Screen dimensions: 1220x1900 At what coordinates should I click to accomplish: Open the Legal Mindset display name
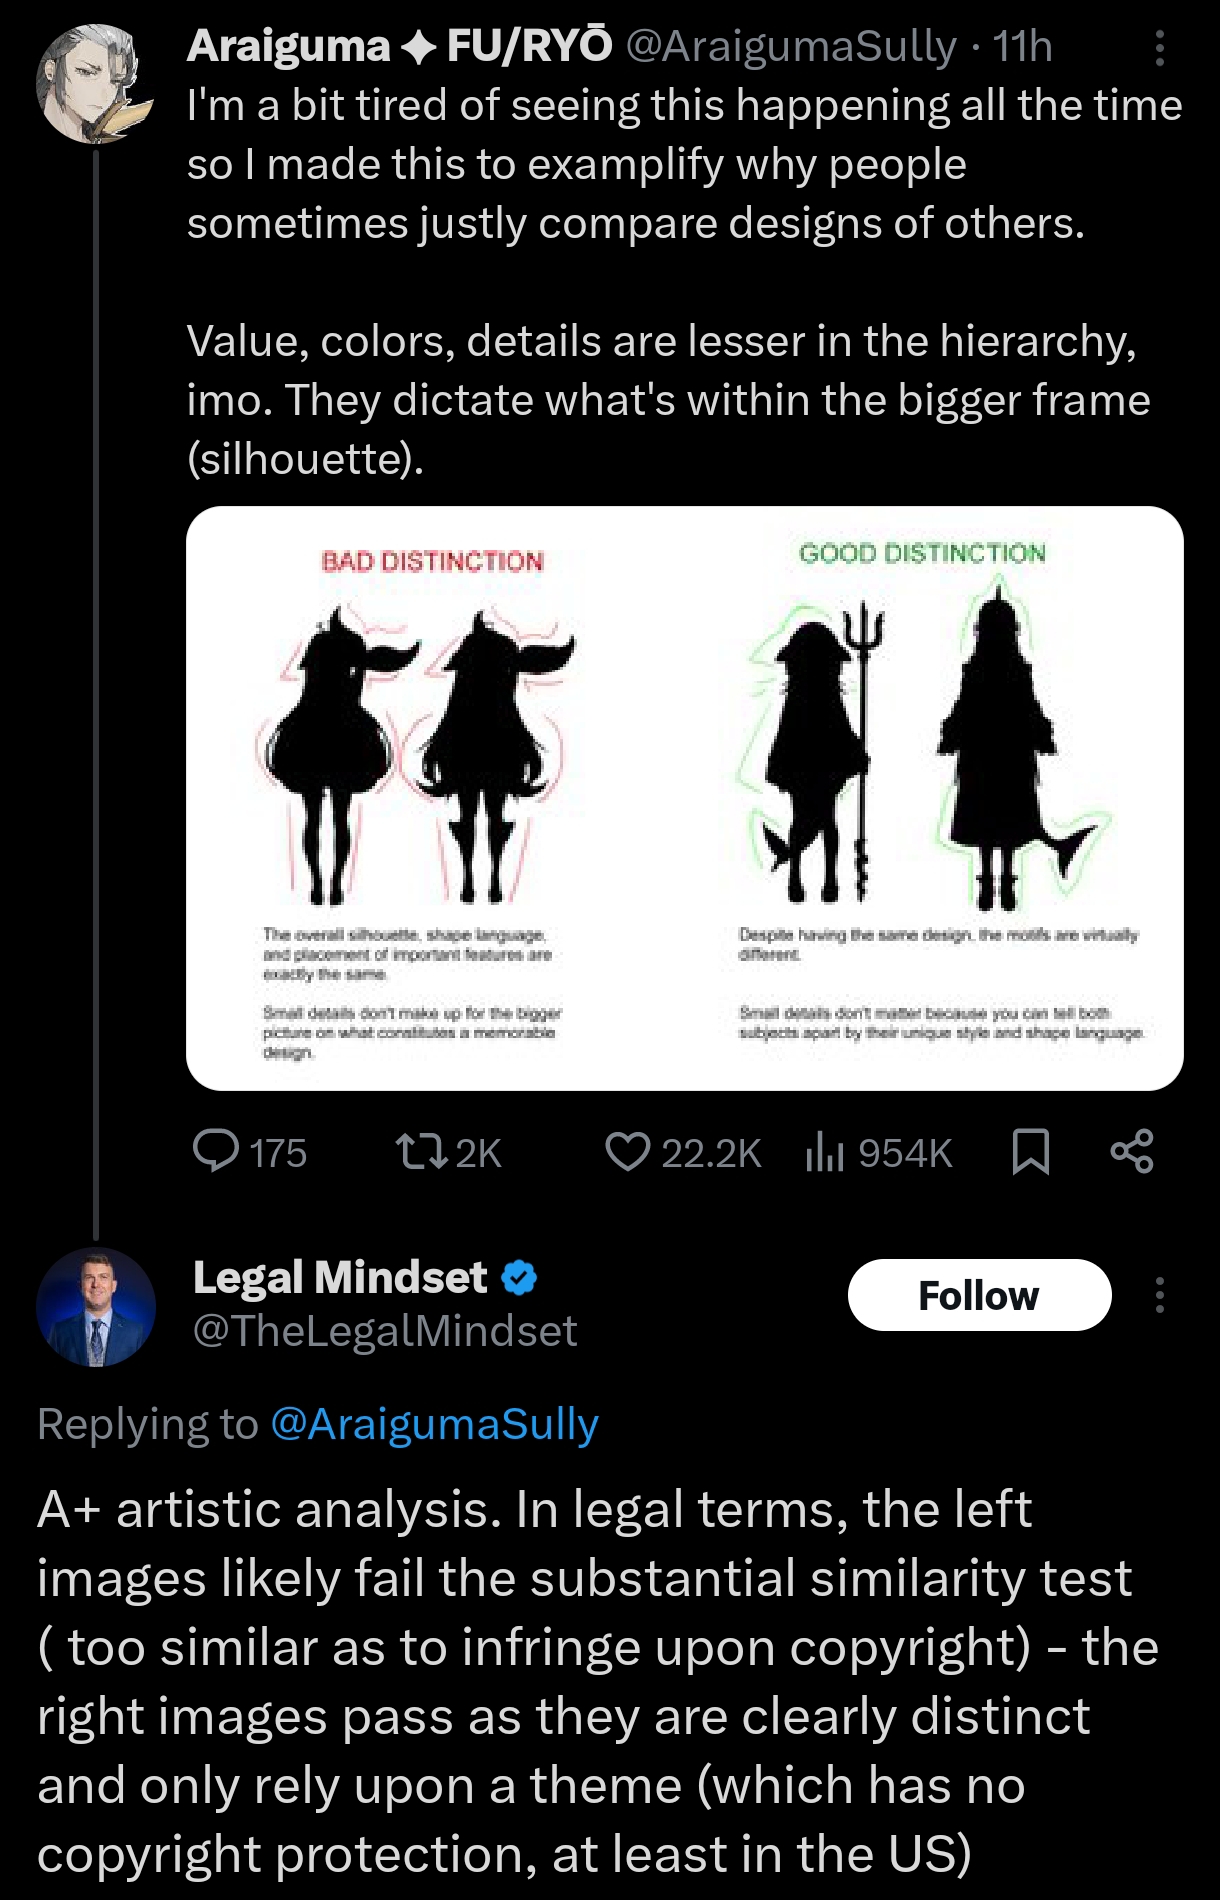tap(340, 1277)
